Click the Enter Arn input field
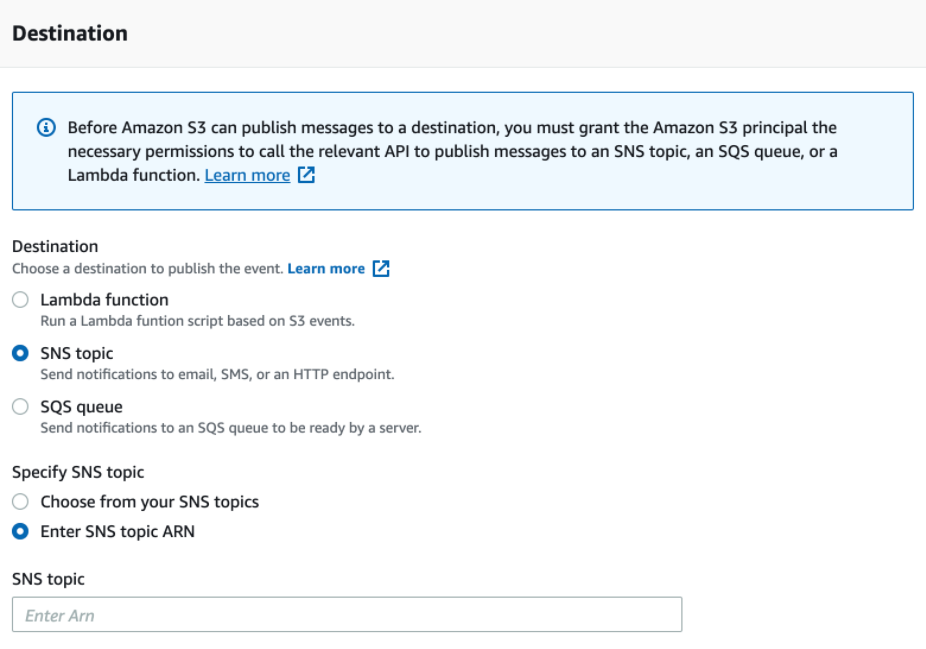Screen dimensions: 926x649 347,615
